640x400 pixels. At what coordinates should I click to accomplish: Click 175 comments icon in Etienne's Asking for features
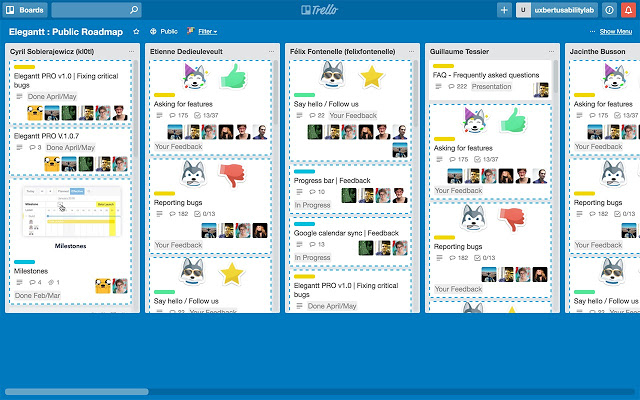[178, 116]
